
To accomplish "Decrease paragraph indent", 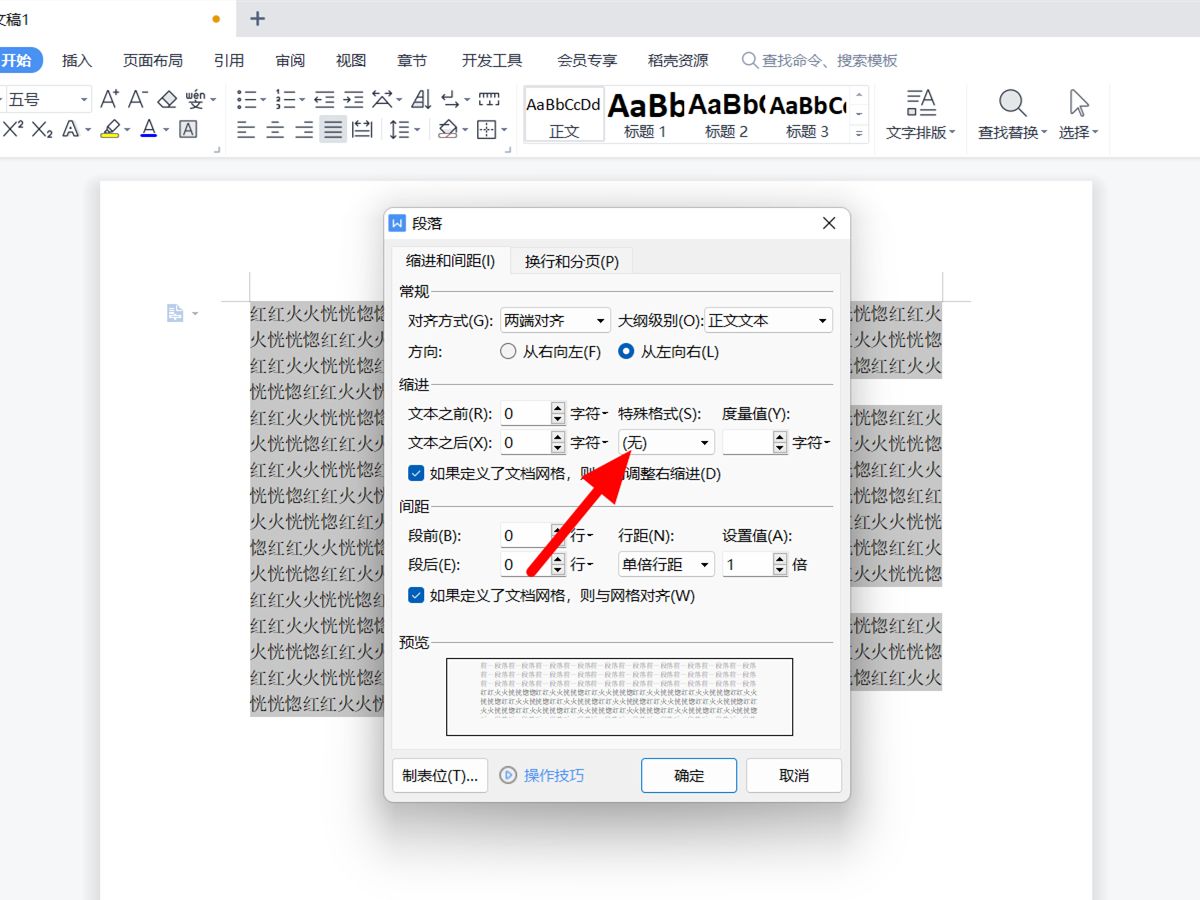I will coord(324,99).
